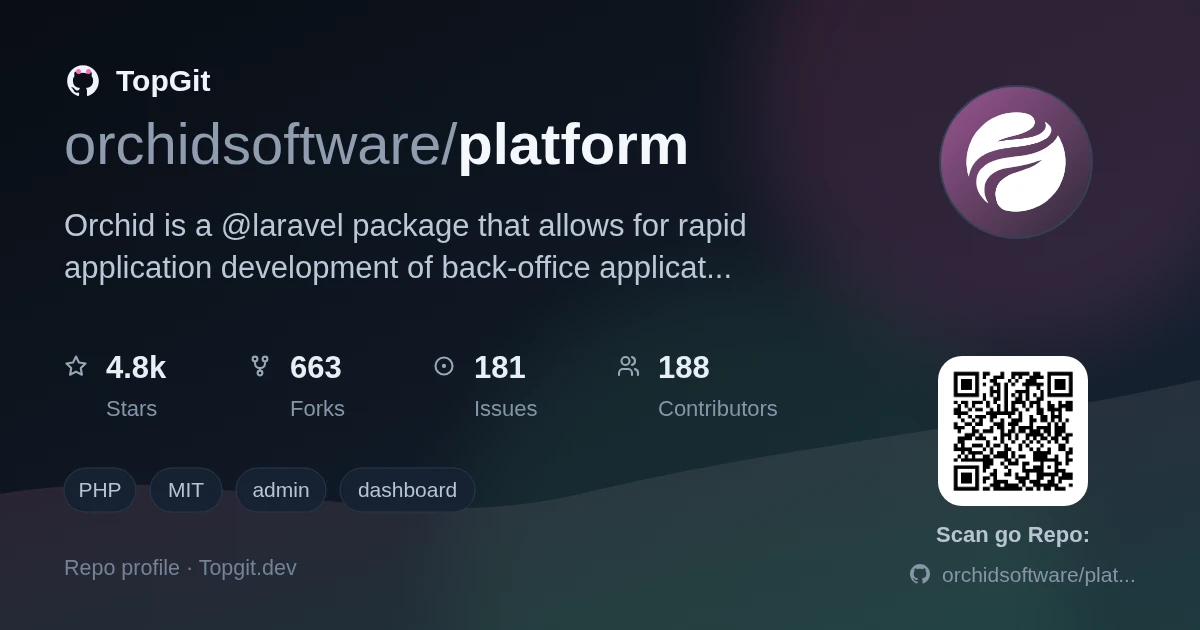Click the 4.8k stars count

pyautogui.click(x=136, y=367)
